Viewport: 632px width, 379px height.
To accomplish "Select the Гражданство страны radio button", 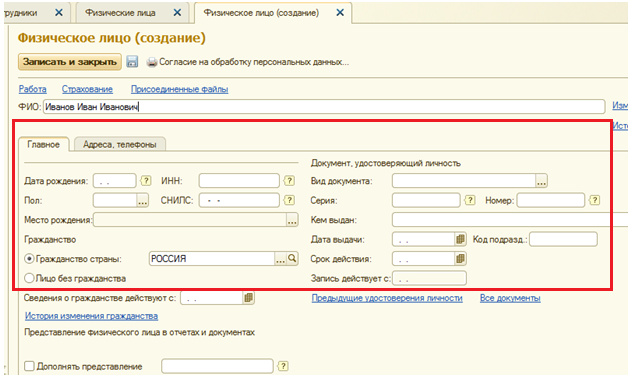I will pyautogui.click(x=29, y=259).
